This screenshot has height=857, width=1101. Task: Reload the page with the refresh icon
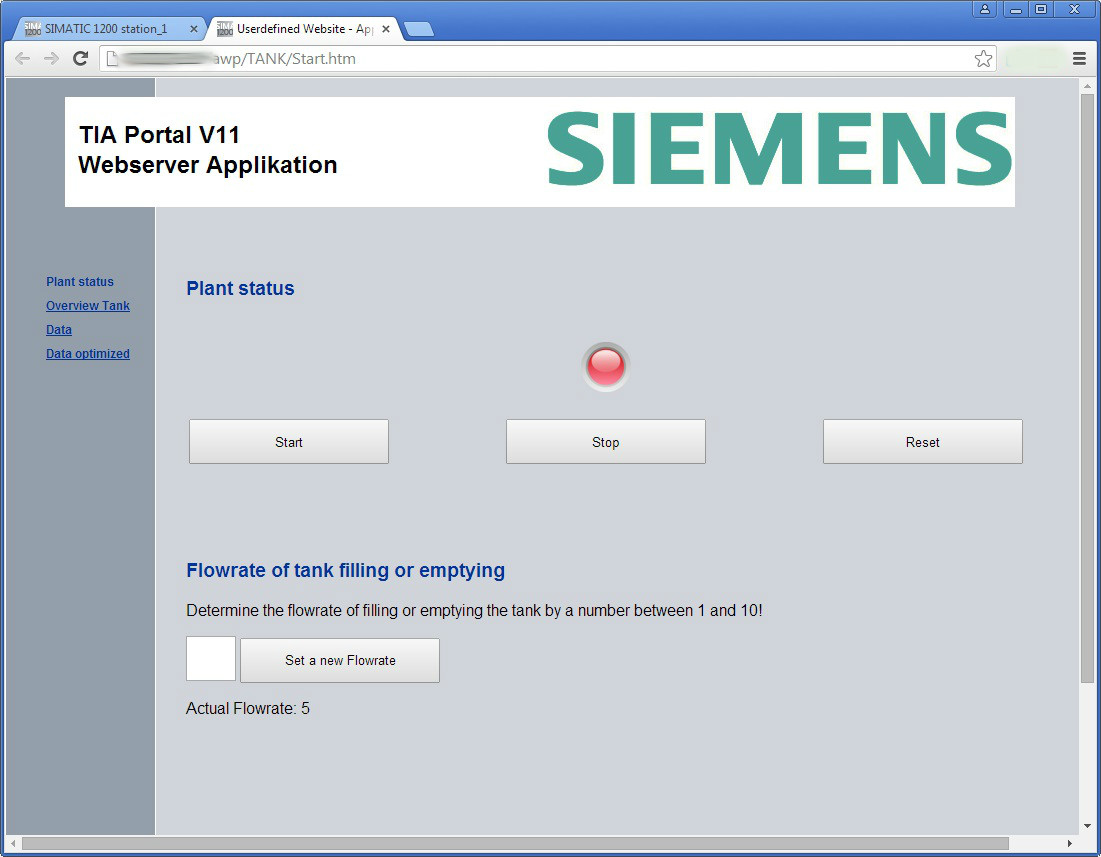[x=81, y=58]
